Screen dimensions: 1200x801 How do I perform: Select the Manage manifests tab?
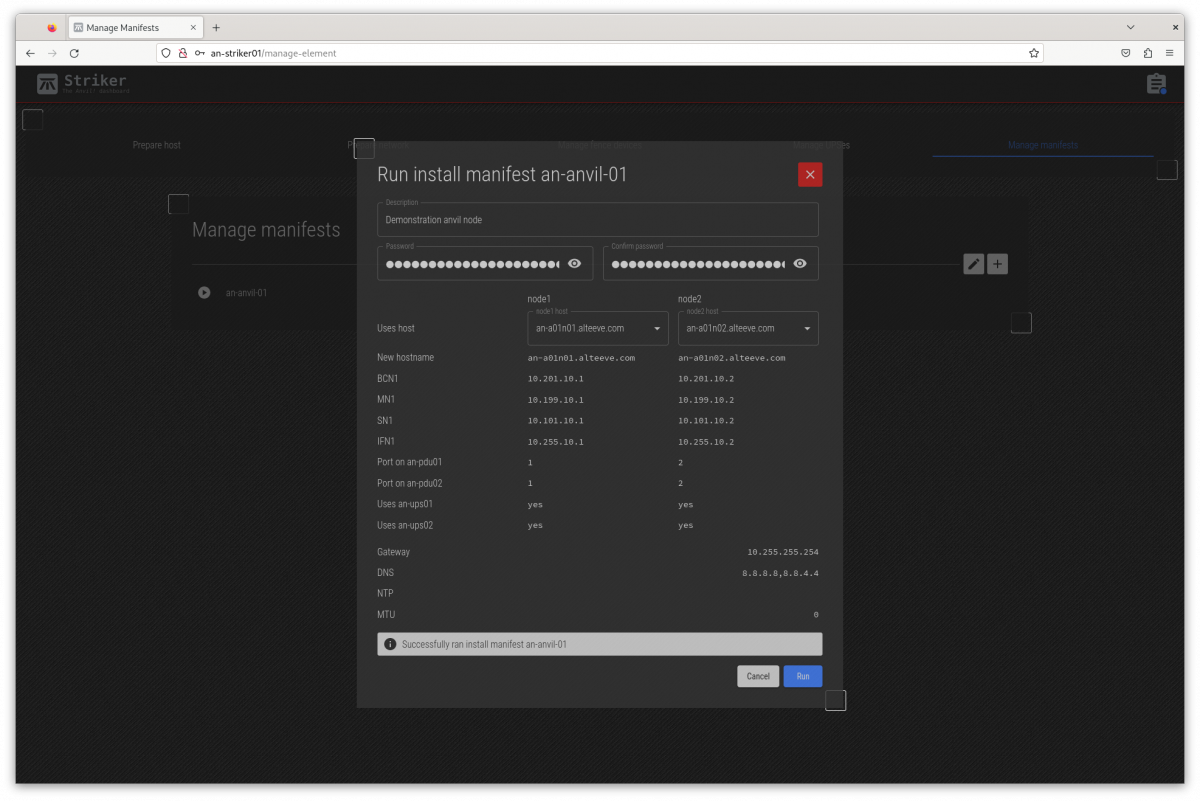1042,145
